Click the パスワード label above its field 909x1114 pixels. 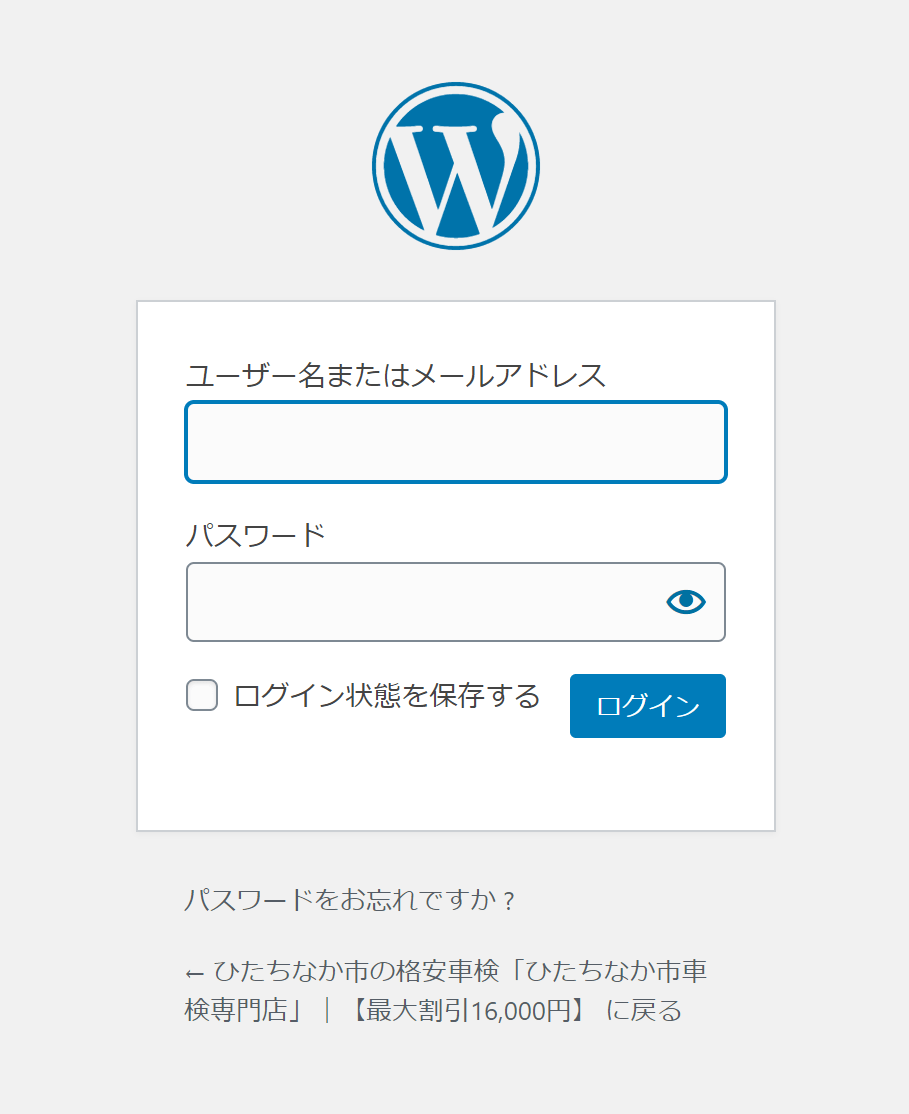click(x=256, y=535)
